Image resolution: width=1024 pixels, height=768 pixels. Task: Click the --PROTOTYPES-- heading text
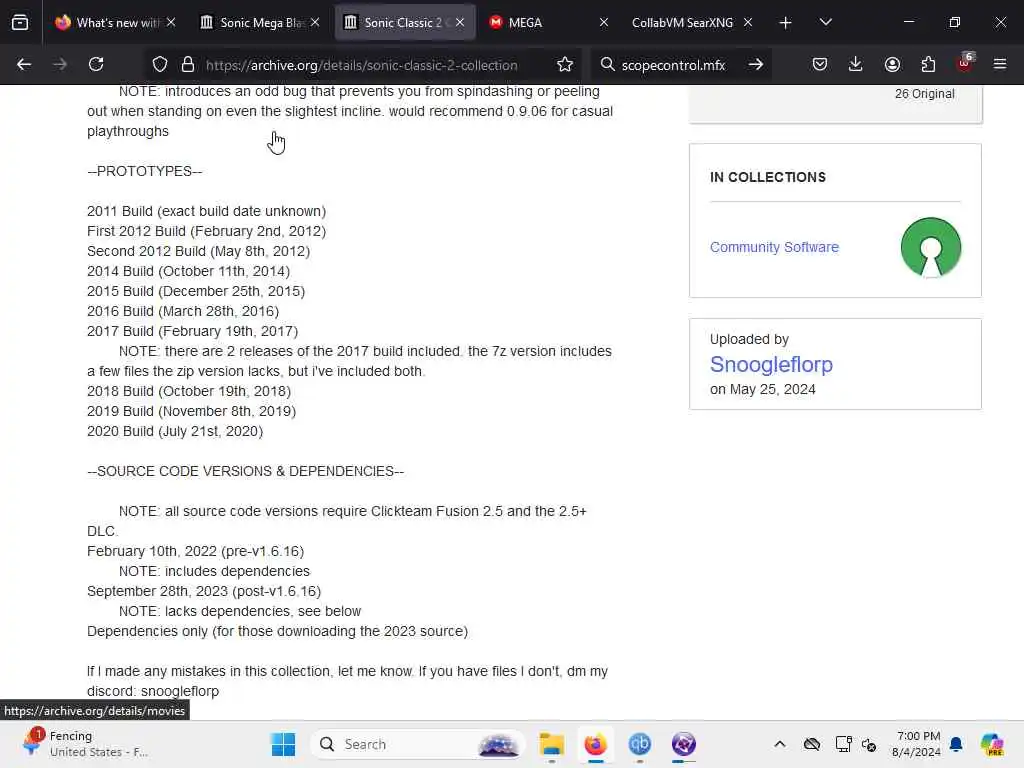tap(144, 171)
